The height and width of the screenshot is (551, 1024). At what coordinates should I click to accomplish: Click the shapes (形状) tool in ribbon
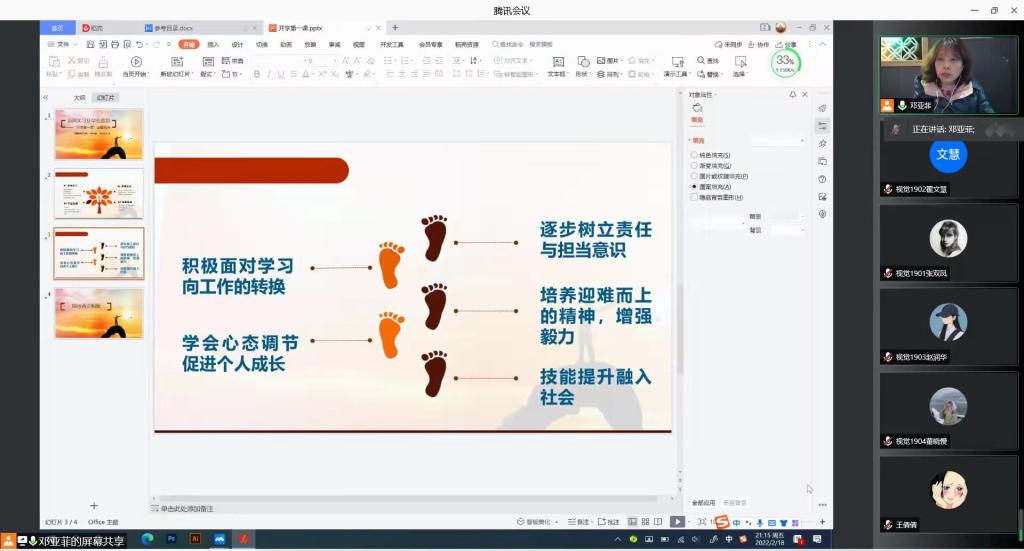click(x=583, y=64)
